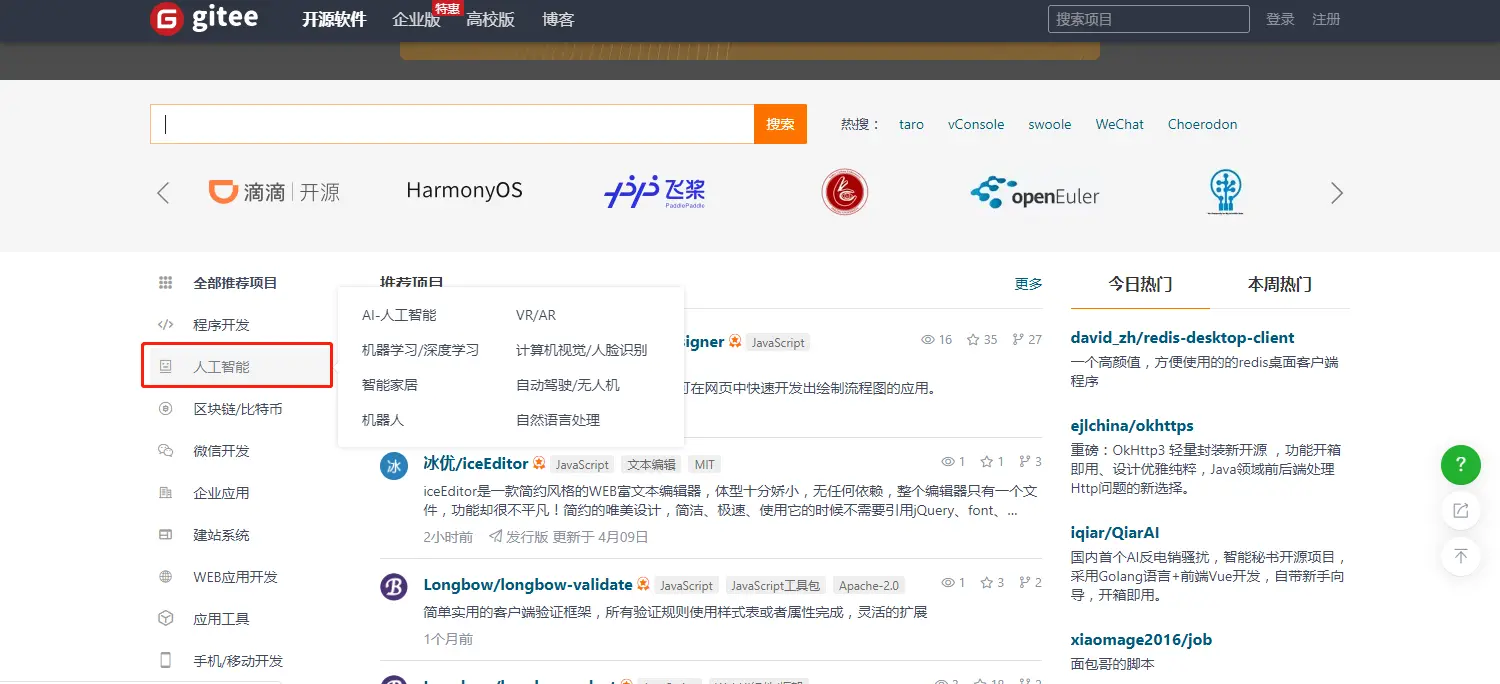Click the grid icon beside 全部推荐项目

[166, 283]
